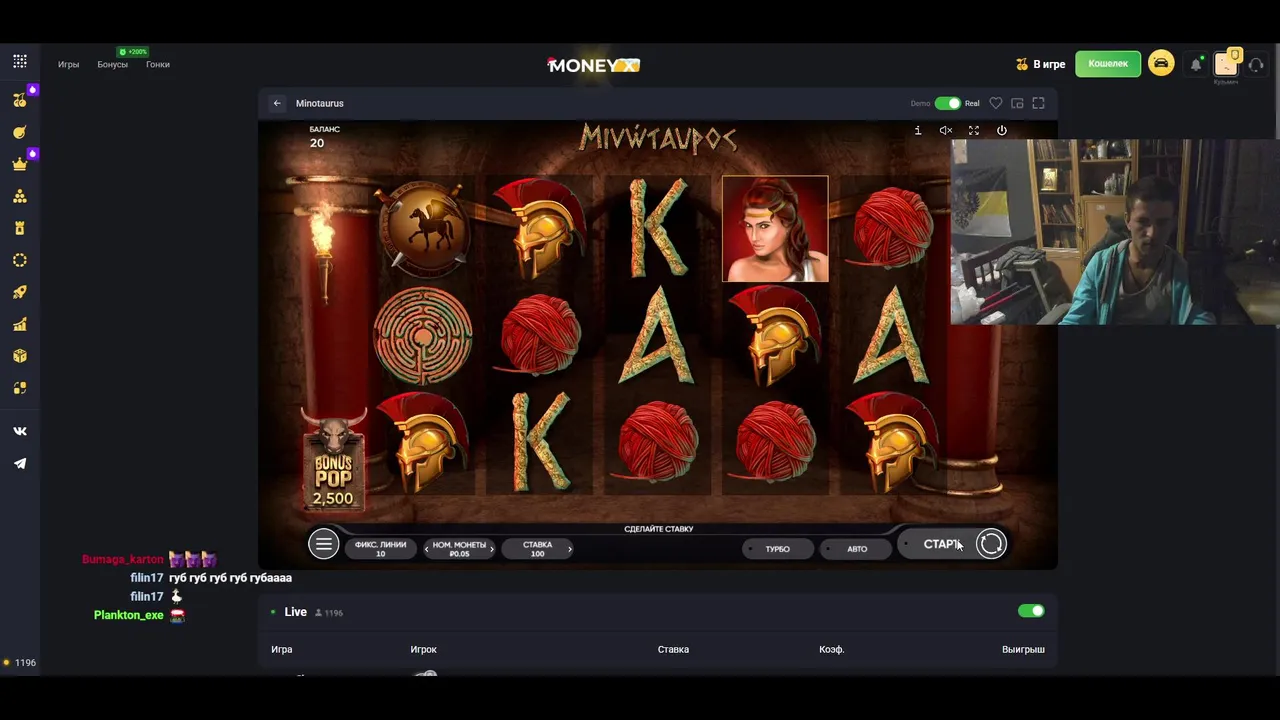
Task: Click chat username Plankton_exe
Action: coord(128,615)
